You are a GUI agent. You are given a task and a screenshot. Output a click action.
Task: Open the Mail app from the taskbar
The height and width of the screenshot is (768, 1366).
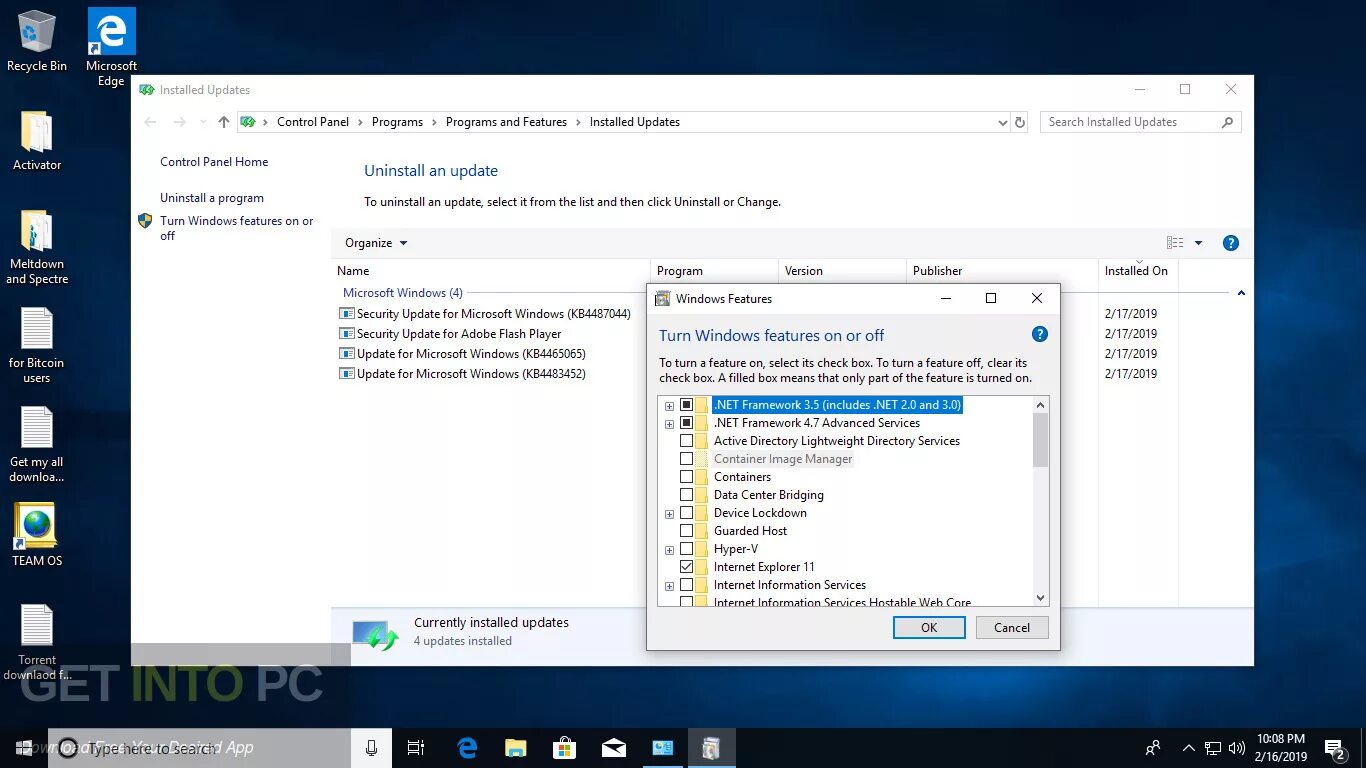coord(613,748)
